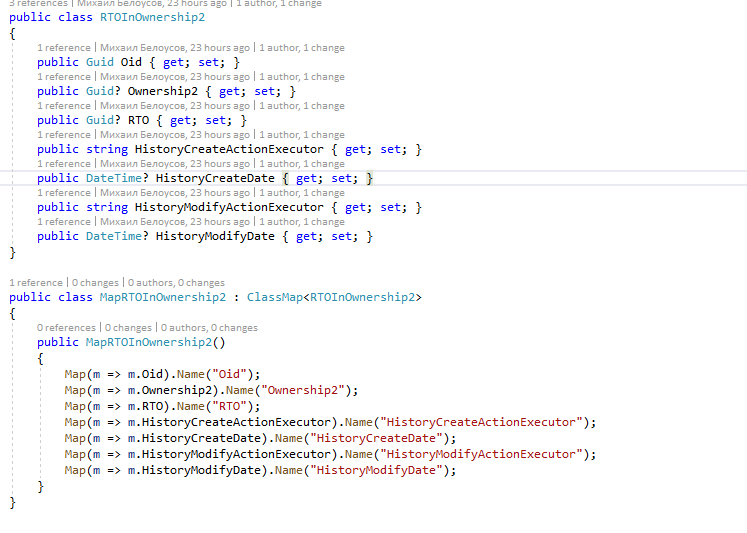This screenshot has width=747, height=533.
Task: Select m.Ownership2 member in Map lambda
Action: (x=170, y=391)
